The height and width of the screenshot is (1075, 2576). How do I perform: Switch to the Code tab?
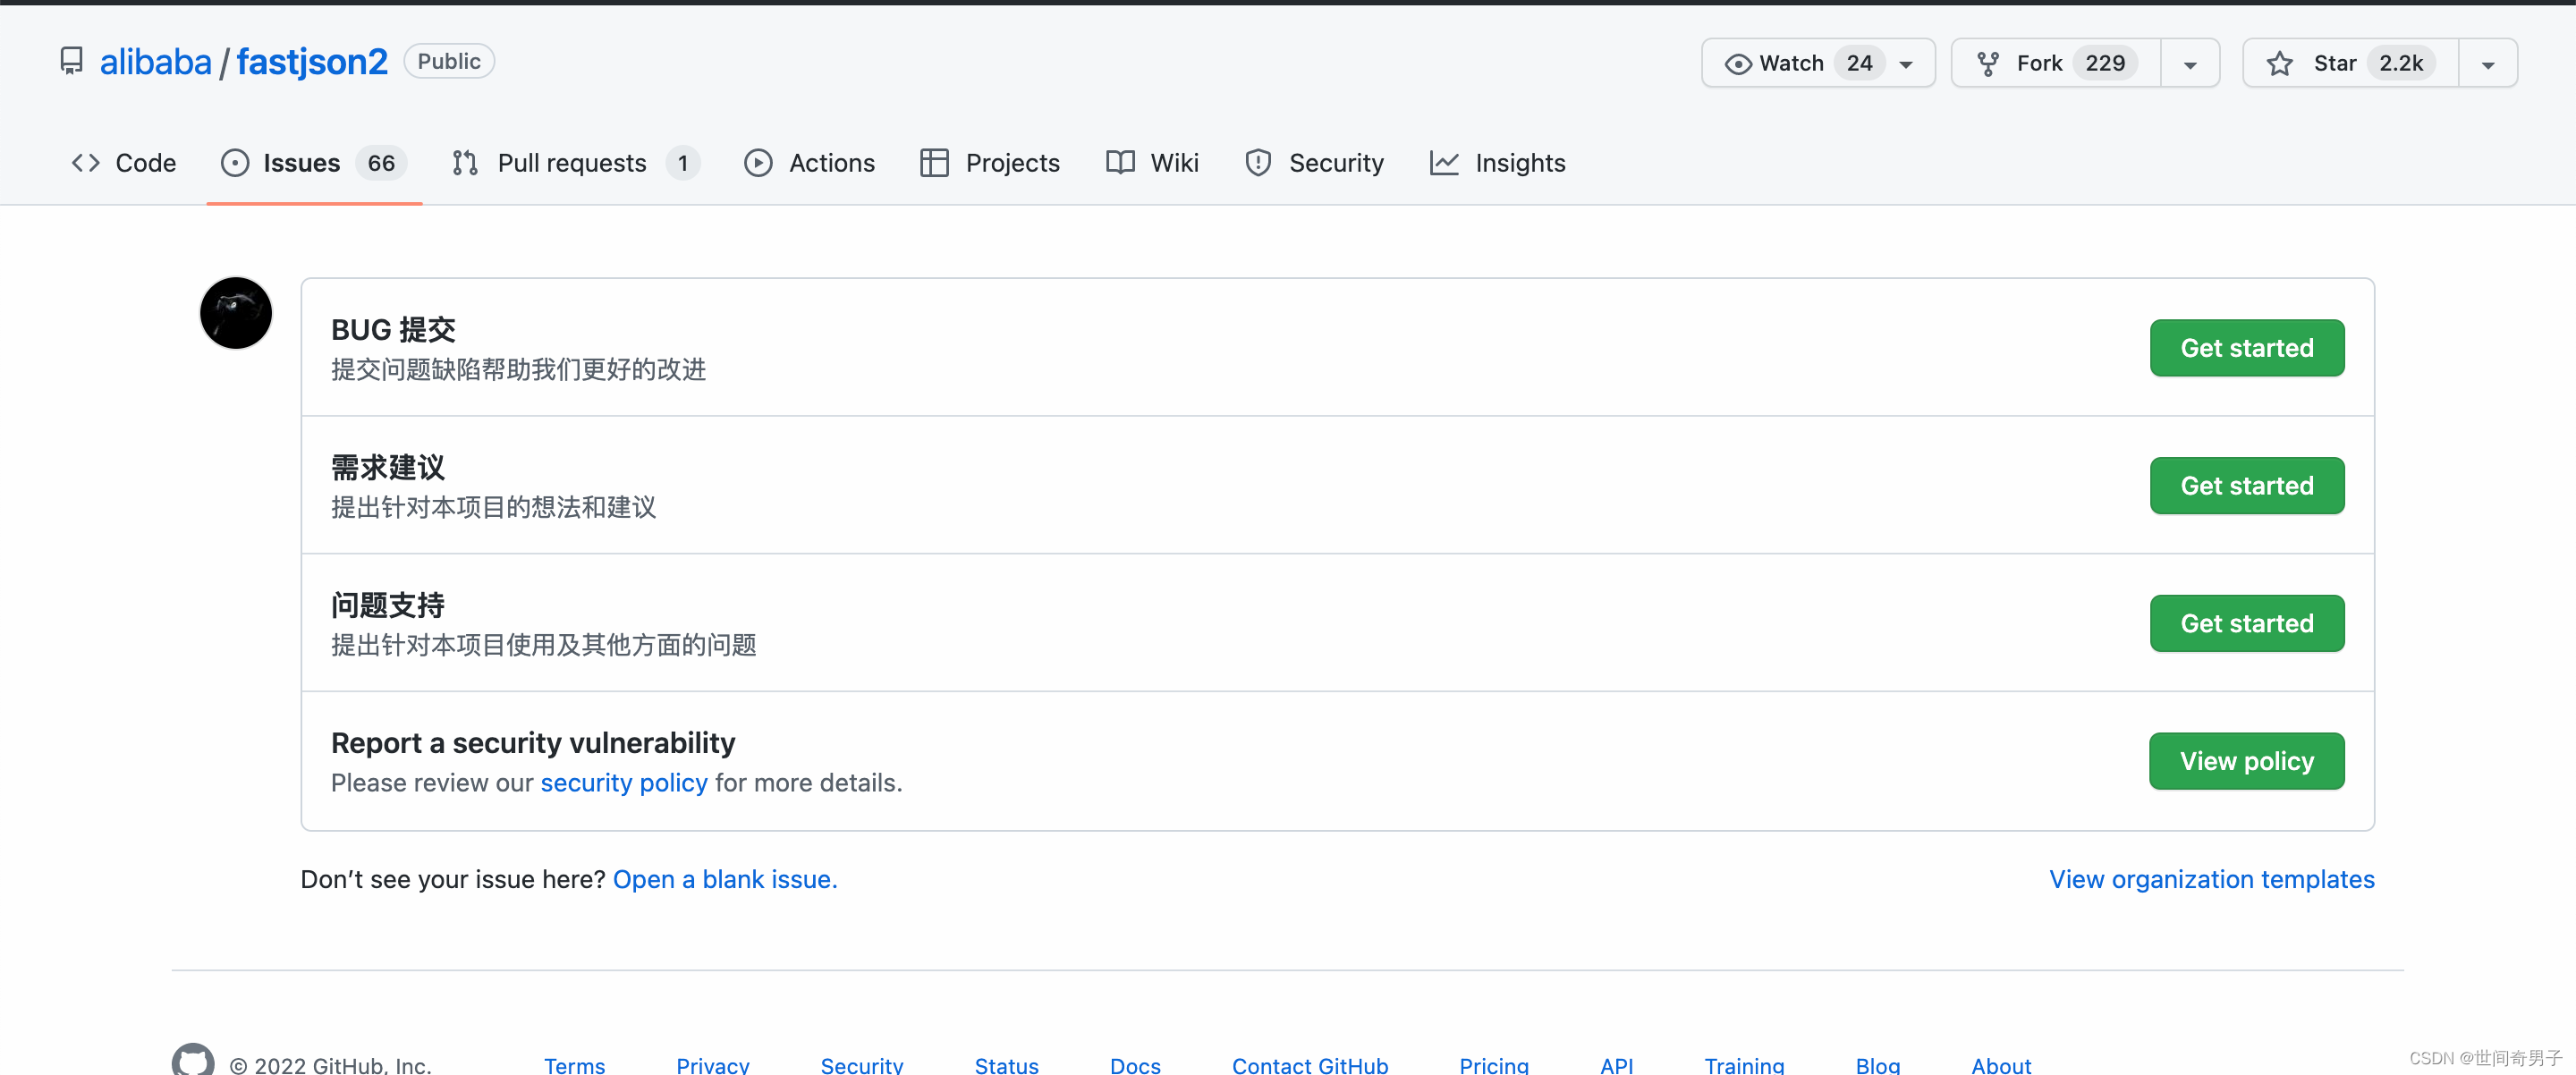[124, 163]
